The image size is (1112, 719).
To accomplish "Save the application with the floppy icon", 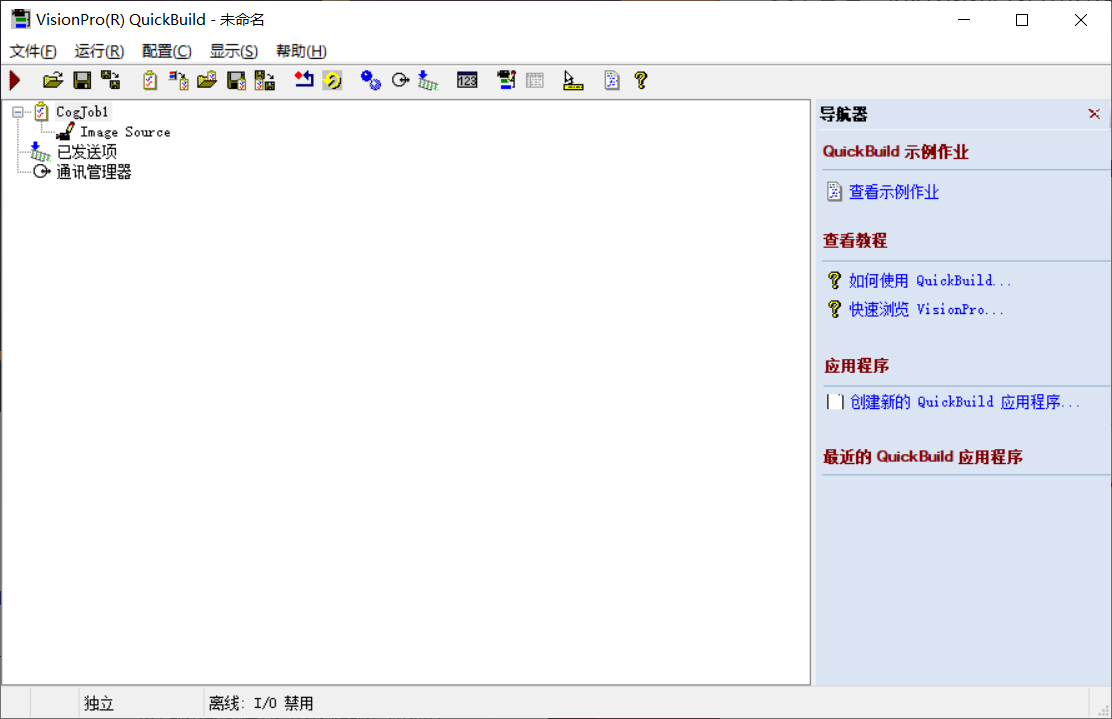I will click(82, 80).
